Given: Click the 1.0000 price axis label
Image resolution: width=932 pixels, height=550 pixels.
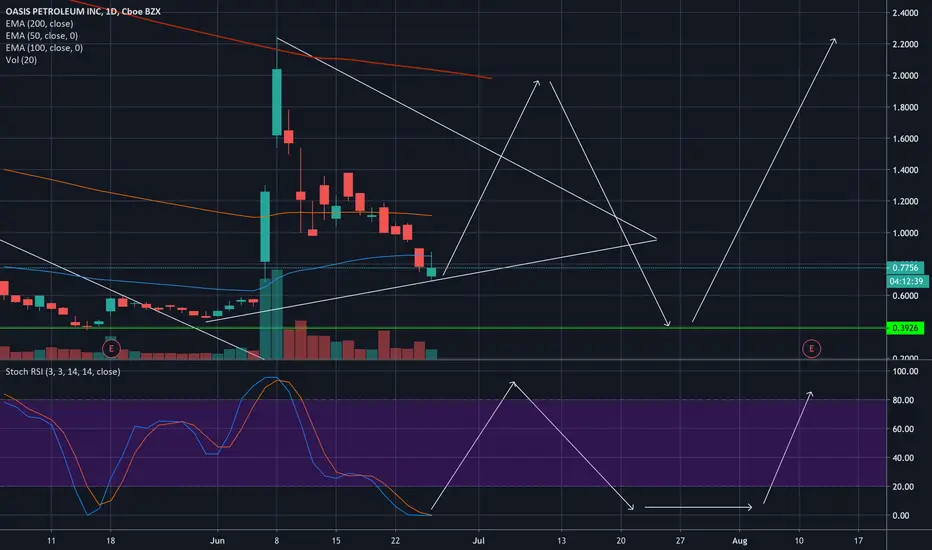Looking at the screenshot, I should [905, 233].
